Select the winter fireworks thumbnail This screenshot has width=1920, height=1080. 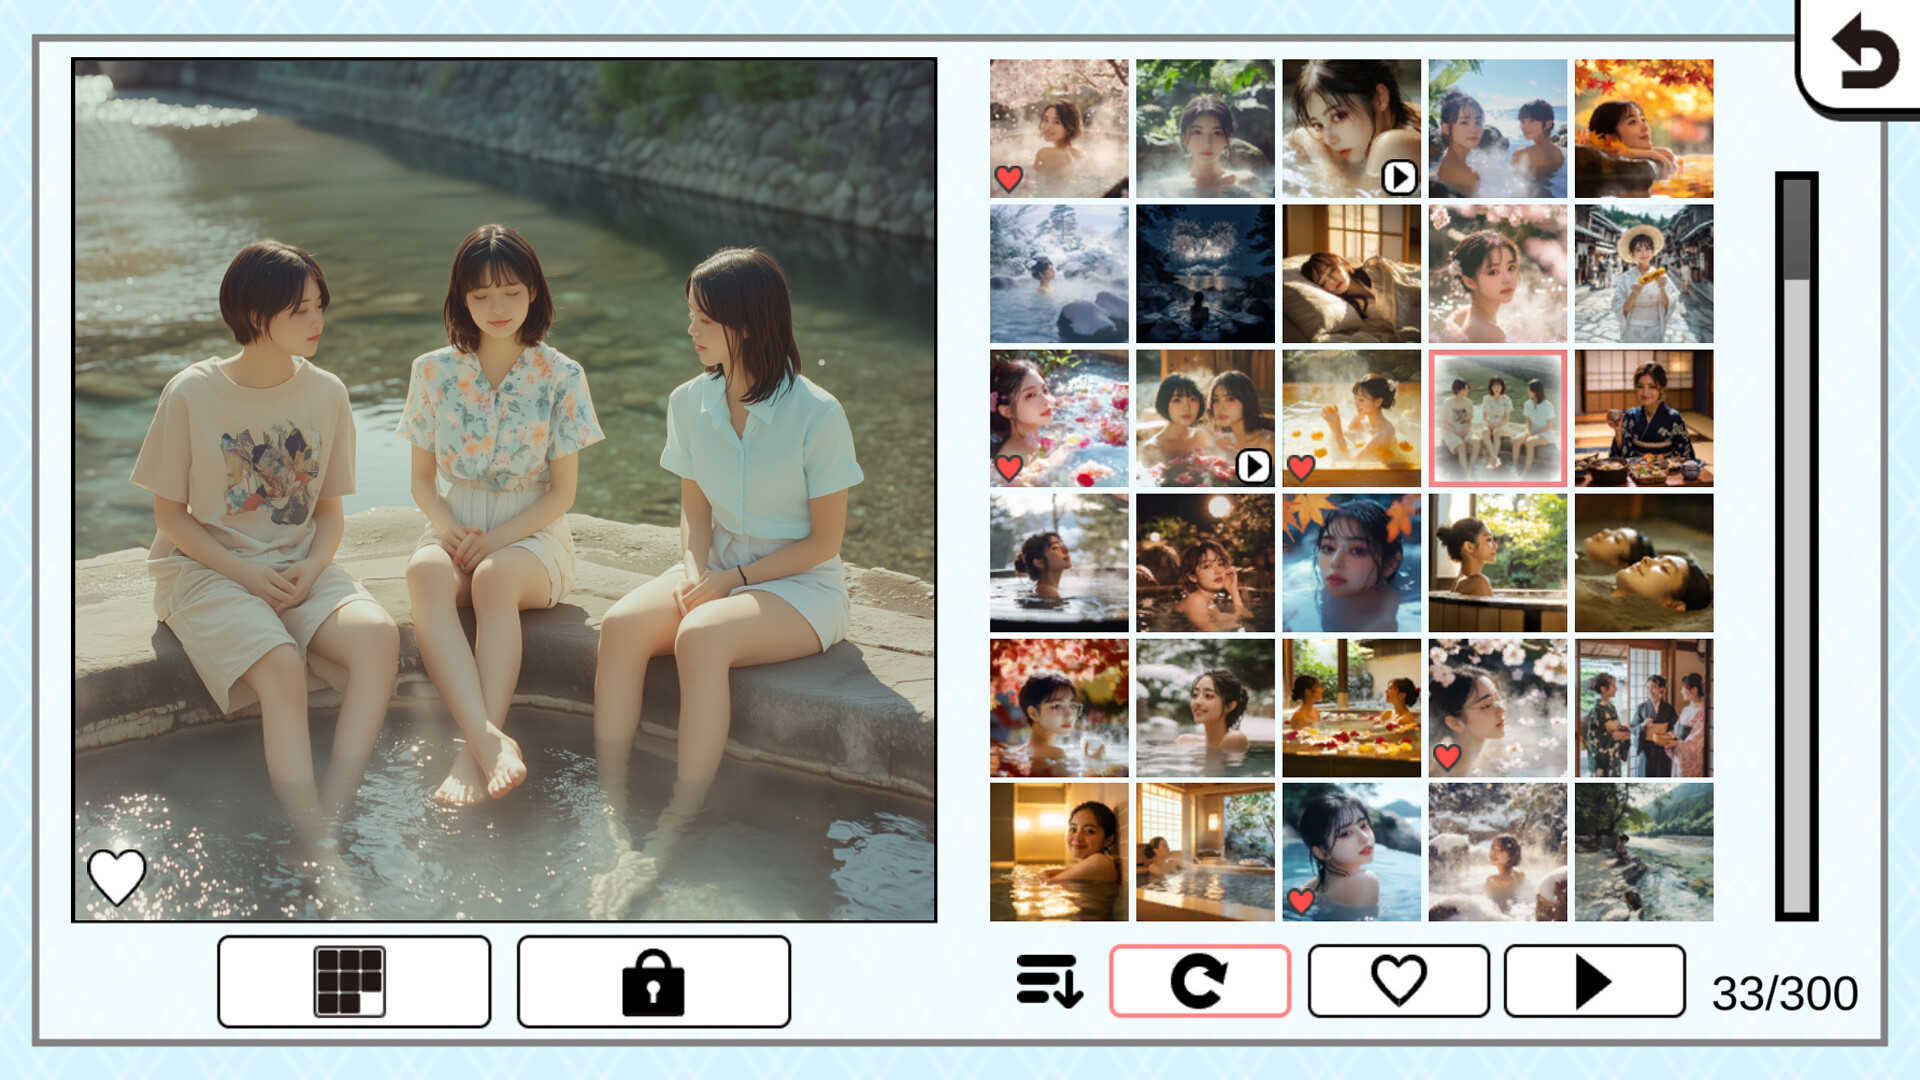(1205, 273)
